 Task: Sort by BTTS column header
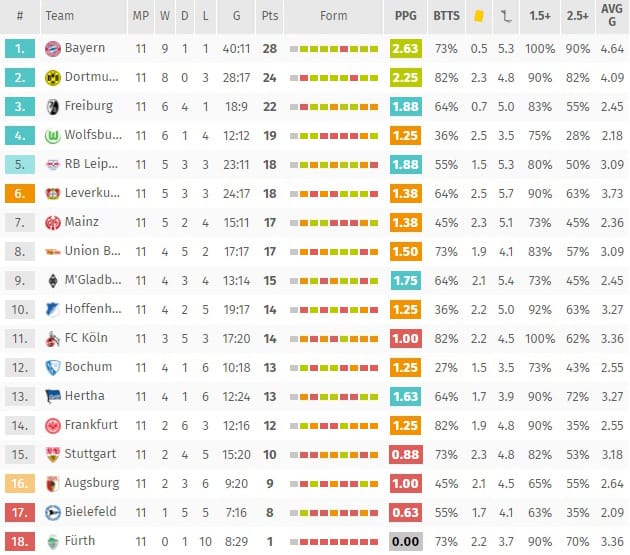pyautogui.click(x=446, y=16)
